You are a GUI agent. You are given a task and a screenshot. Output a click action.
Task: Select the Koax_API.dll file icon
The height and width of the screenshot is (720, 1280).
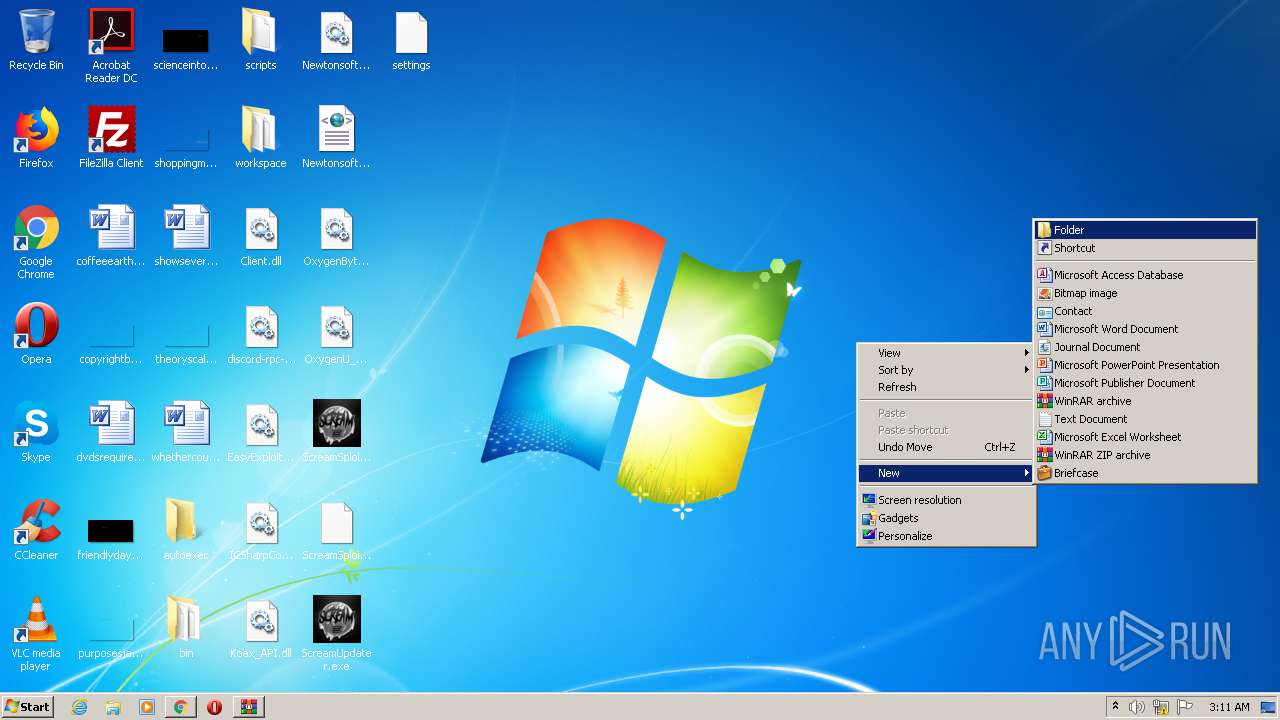pyautogui.click(x=261, y=628)
